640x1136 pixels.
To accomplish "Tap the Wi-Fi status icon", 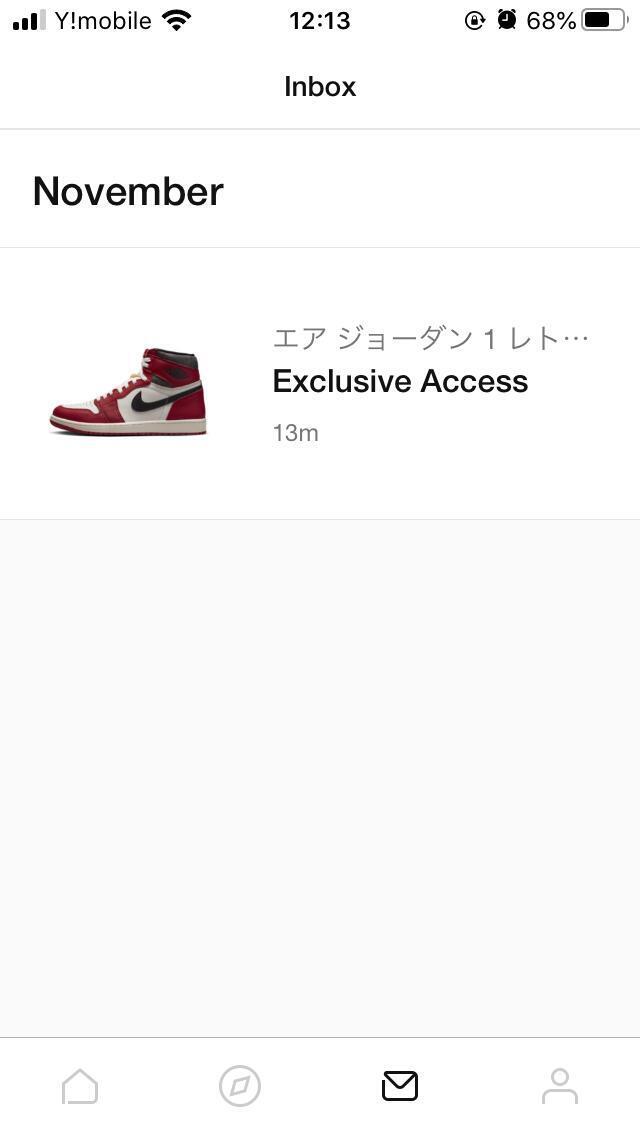I will coord(177,20).
